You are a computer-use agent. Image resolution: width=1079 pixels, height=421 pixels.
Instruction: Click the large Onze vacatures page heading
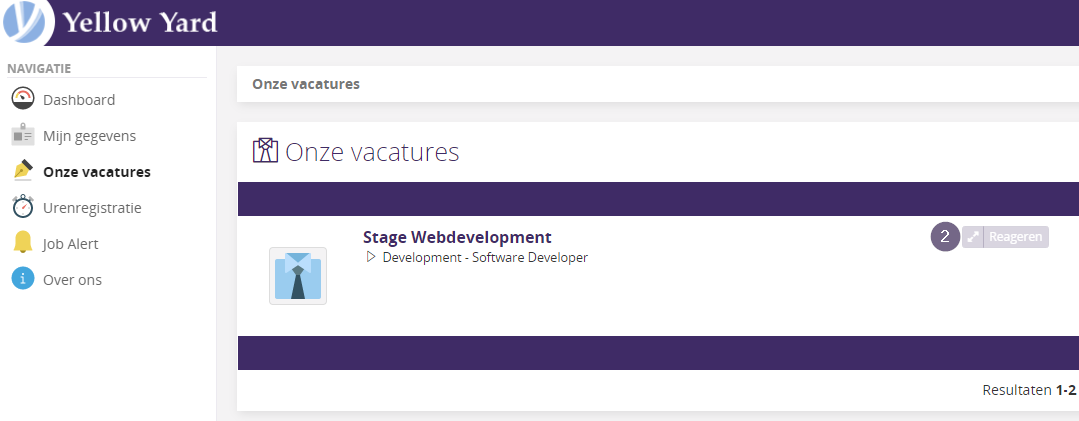click(x=372, y=151)
